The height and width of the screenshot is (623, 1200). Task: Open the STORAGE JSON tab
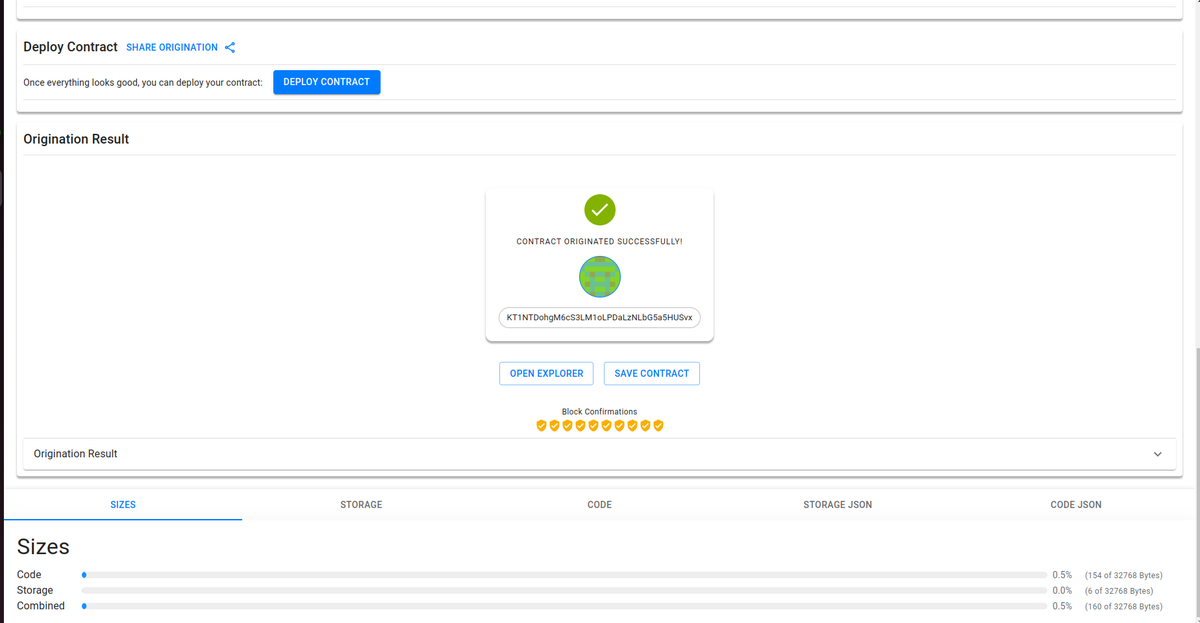click(838, 505)
